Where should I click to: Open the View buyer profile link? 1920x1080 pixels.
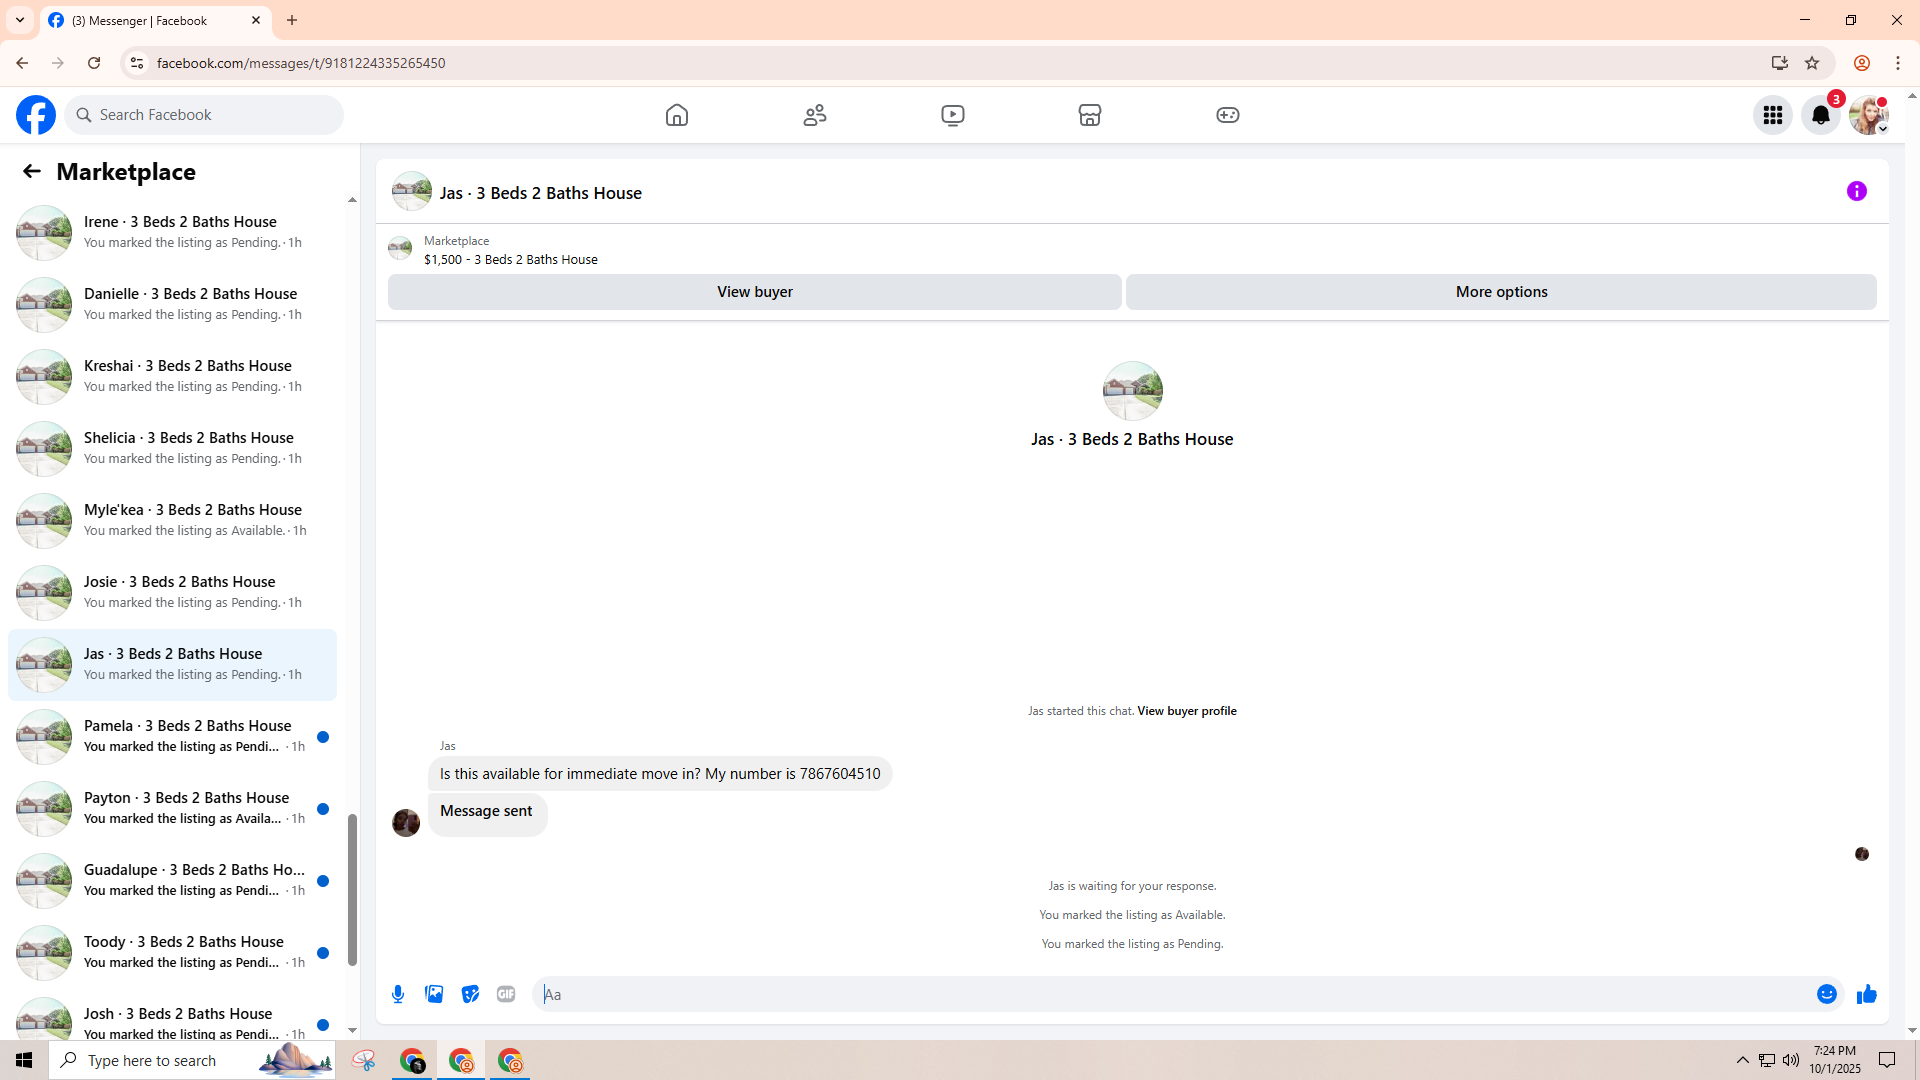[x=1187, y=711]
